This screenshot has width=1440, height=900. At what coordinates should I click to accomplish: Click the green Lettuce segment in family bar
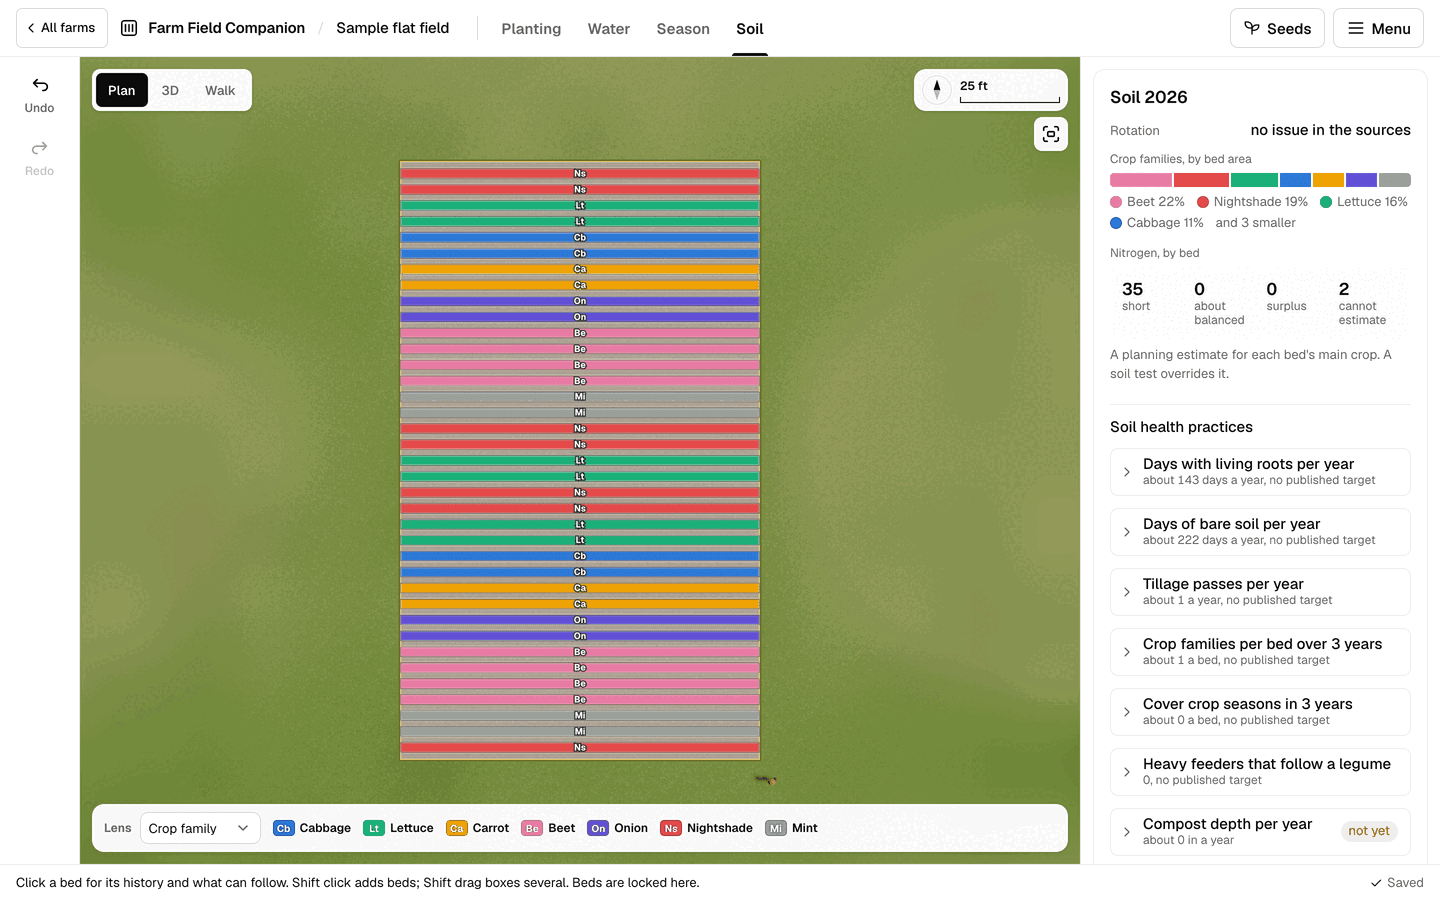click(x=1254, y=180)
